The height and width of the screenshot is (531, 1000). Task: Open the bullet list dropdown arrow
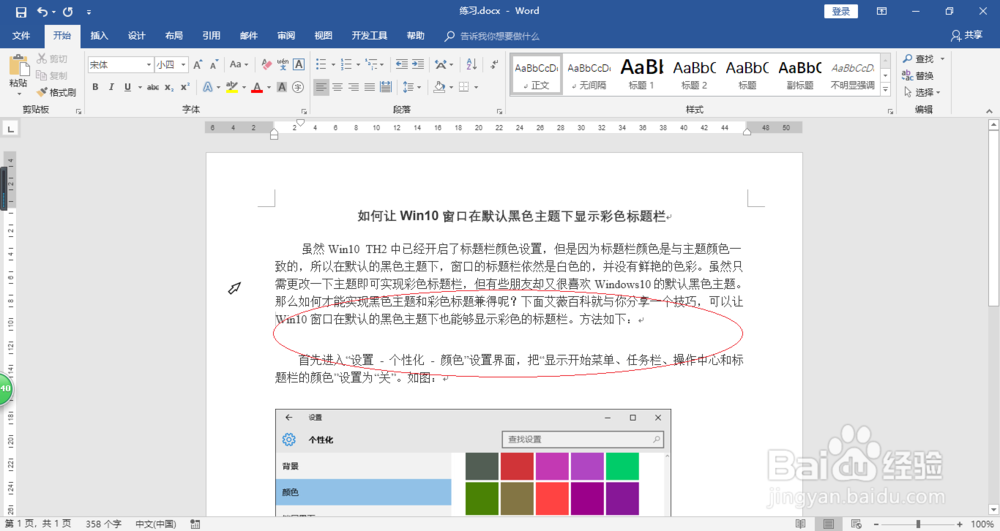point(333,64)
